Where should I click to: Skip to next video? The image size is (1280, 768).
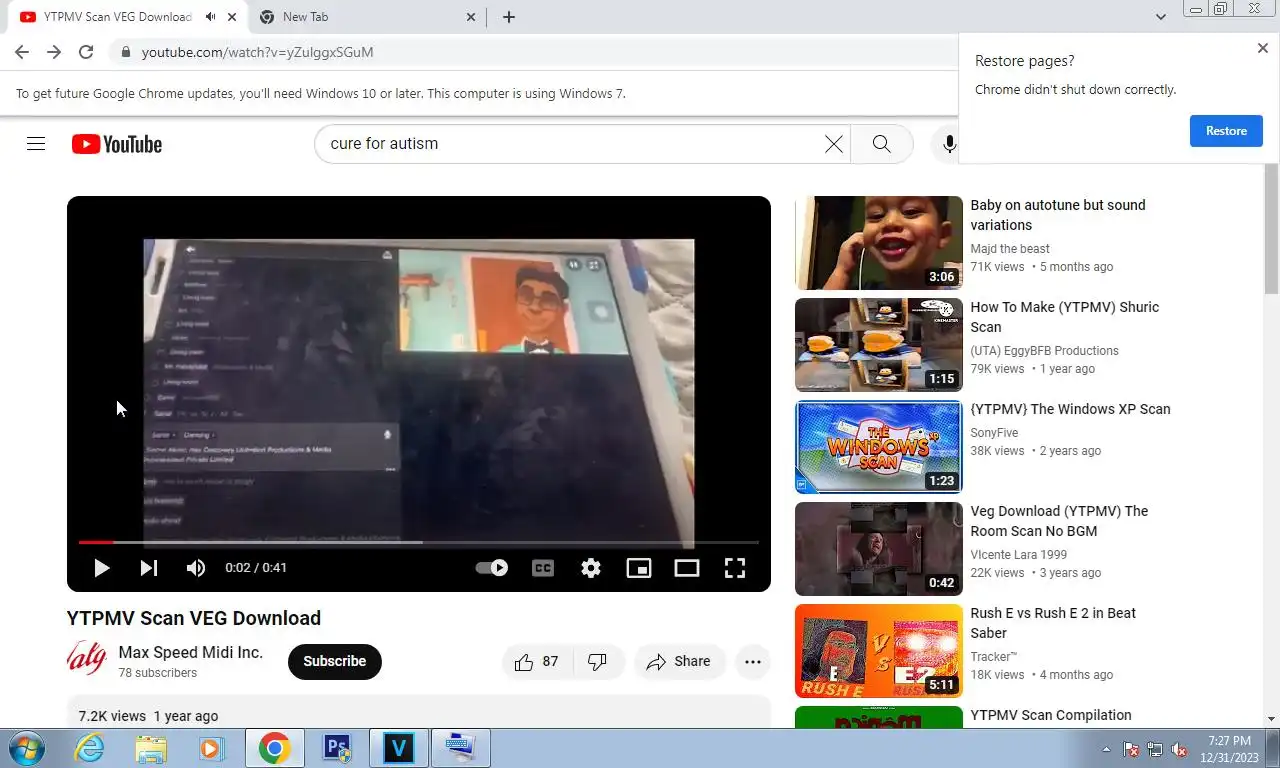point(148,568)
